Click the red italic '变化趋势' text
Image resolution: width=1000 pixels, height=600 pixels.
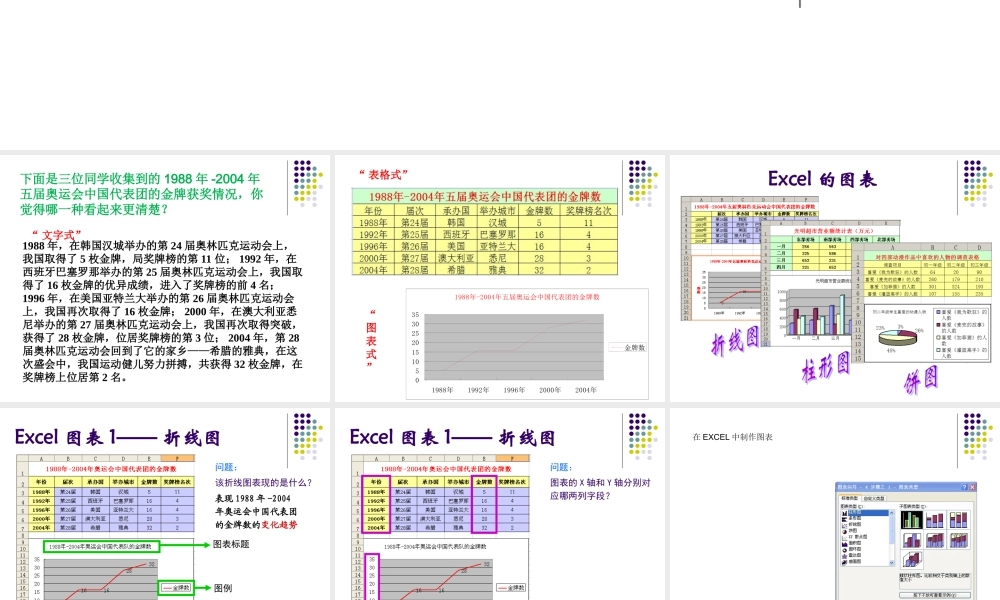pos(279,525)
